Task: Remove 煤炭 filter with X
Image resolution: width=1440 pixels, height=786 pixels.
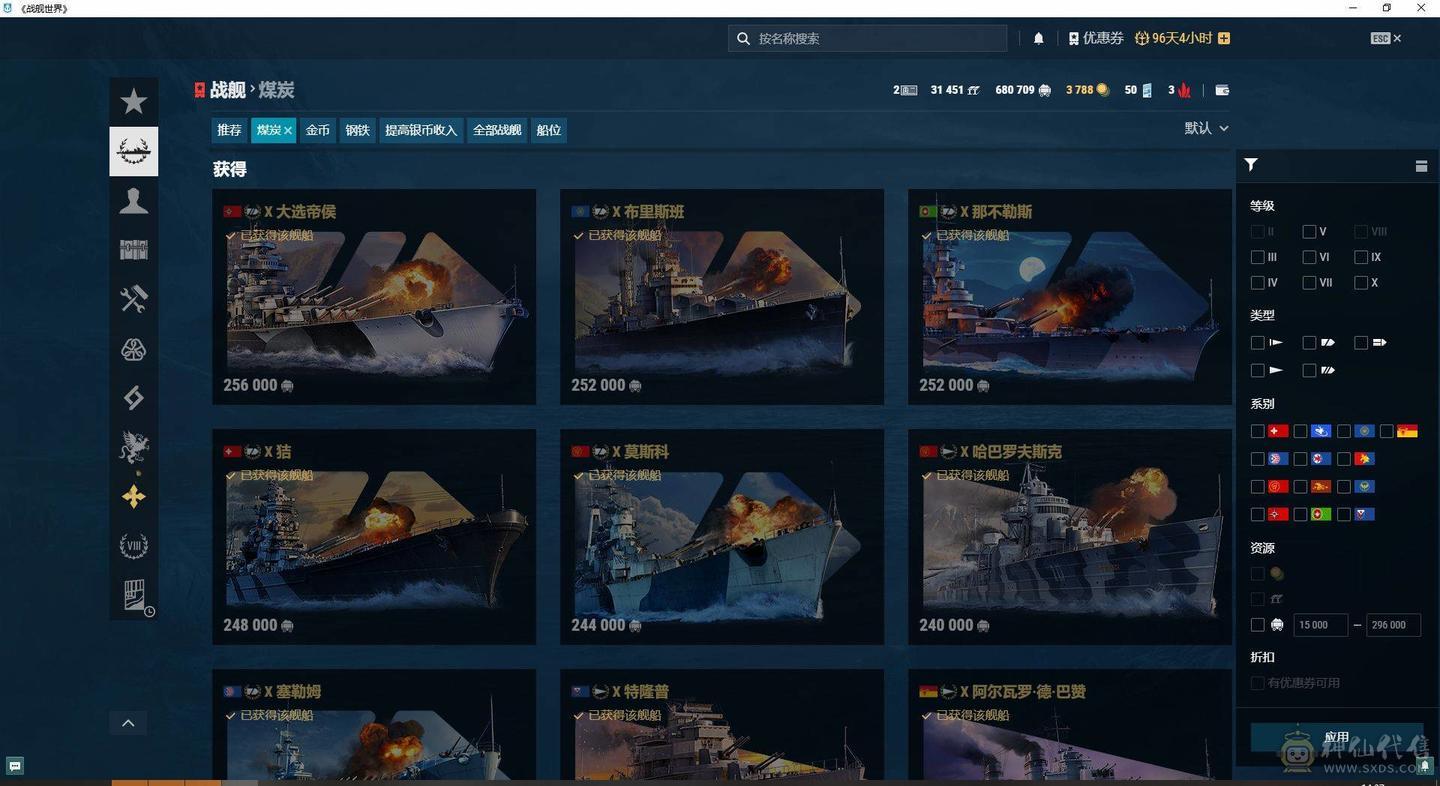Action: pos(288,130)
